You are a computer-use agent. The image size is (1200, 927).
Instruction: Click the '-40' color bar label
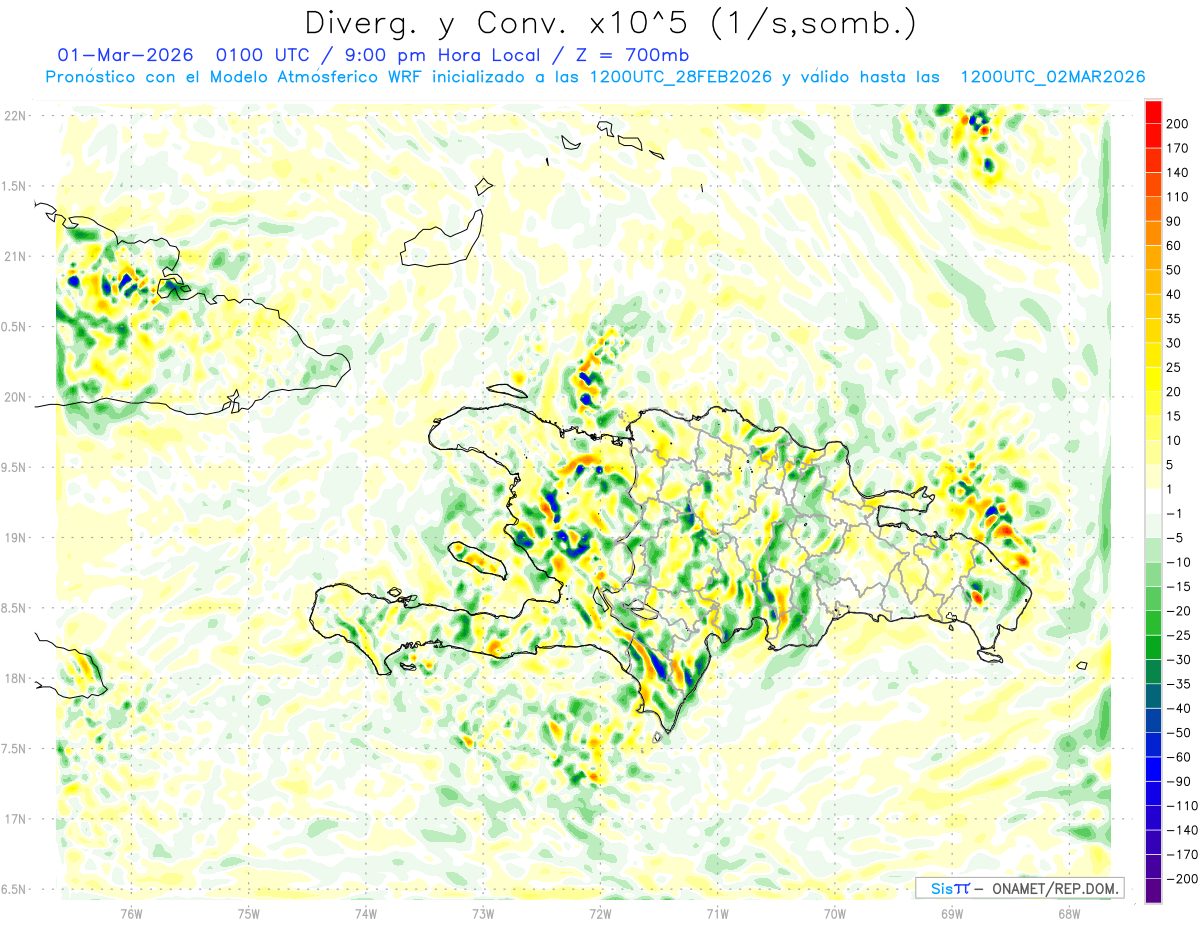(x=1178, y=708)
